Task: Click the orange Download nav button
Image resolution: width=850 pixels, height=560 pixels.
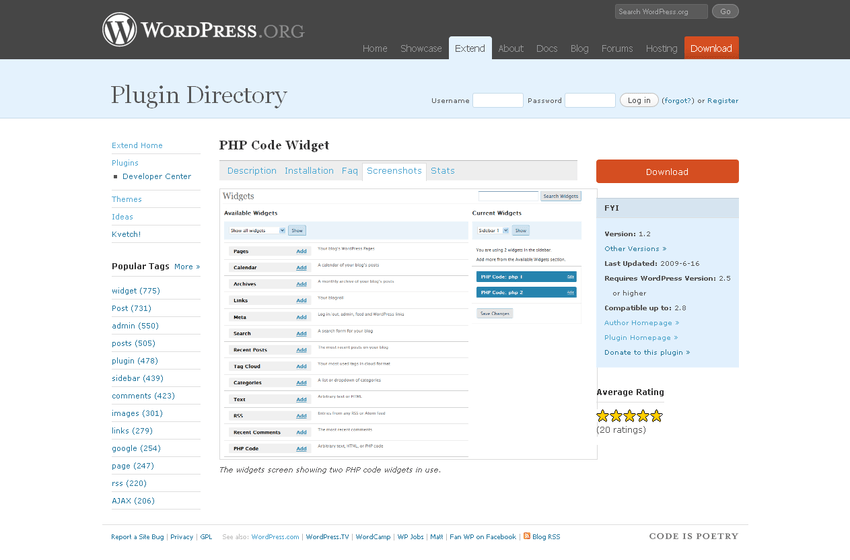Action: pyautogui.click(x=711, y=48)
